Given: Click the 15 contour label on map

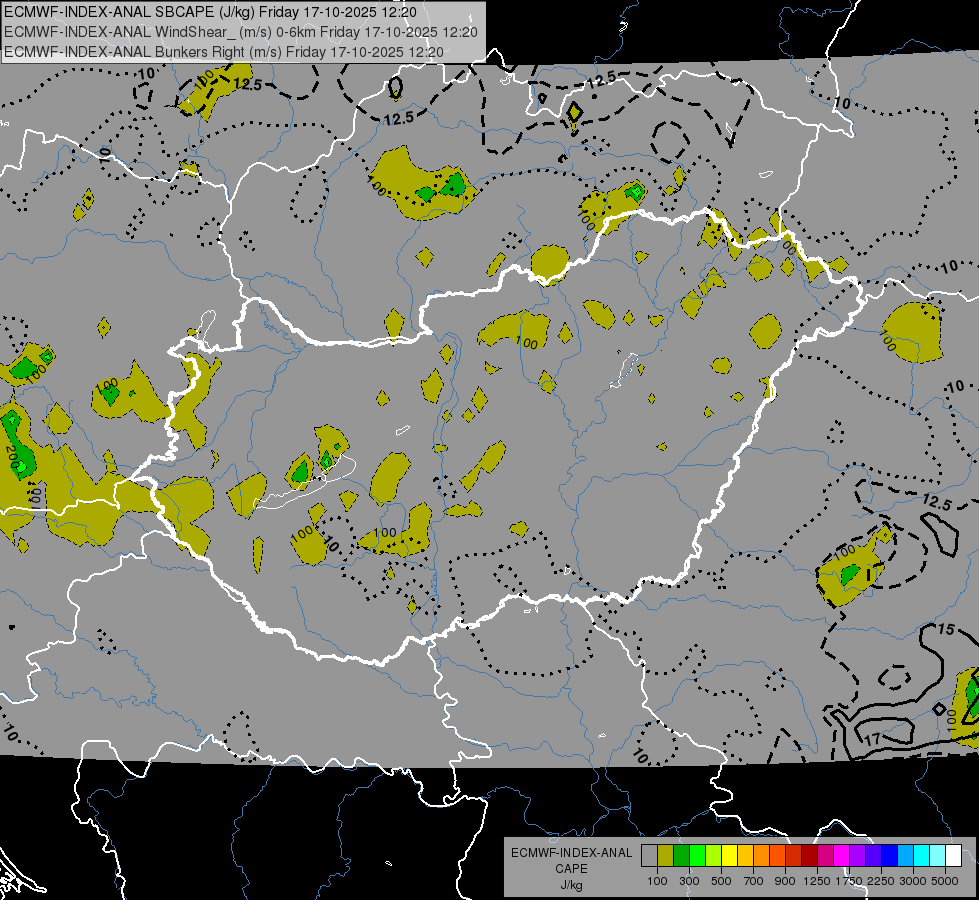Looking at the screenshot, I should (x=947, y=629).
